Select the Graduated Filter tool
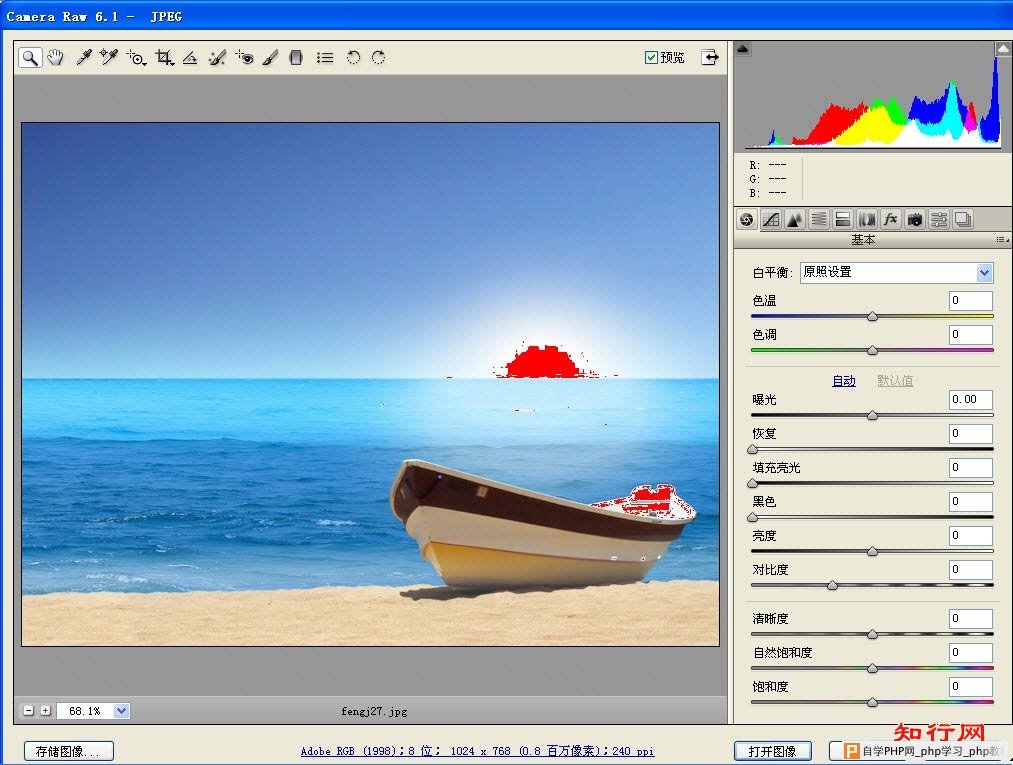 [x=296, y=58]
